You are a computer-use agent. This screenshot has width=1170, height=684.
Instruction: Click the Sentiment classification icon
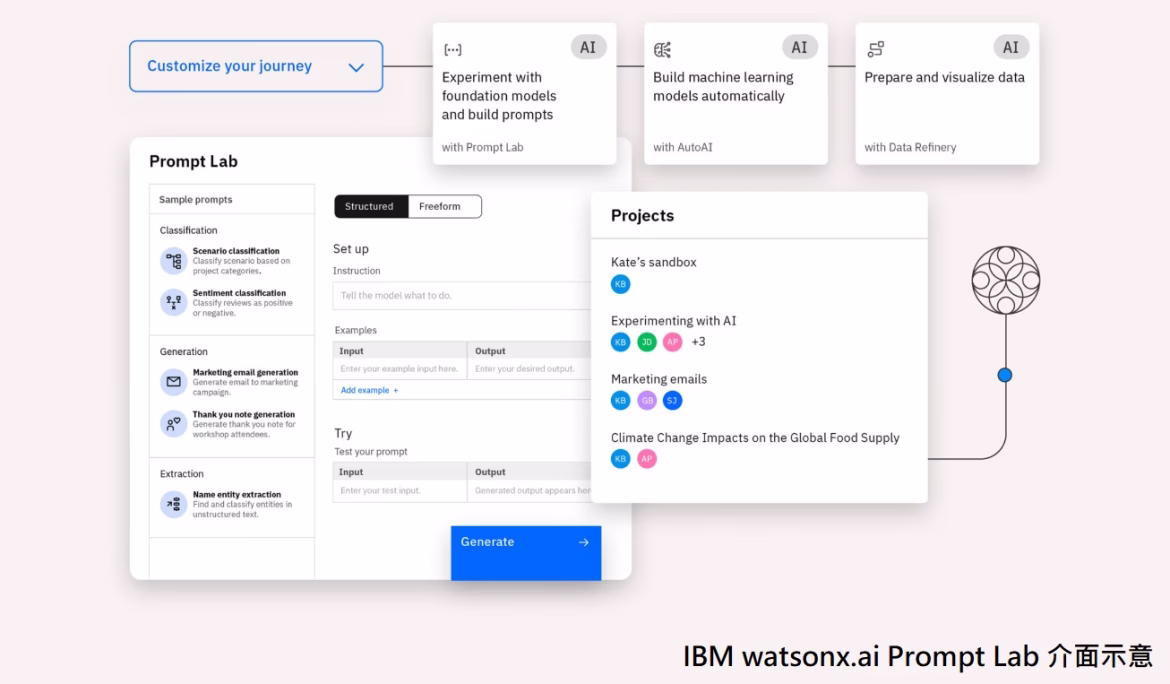[174, 302]
